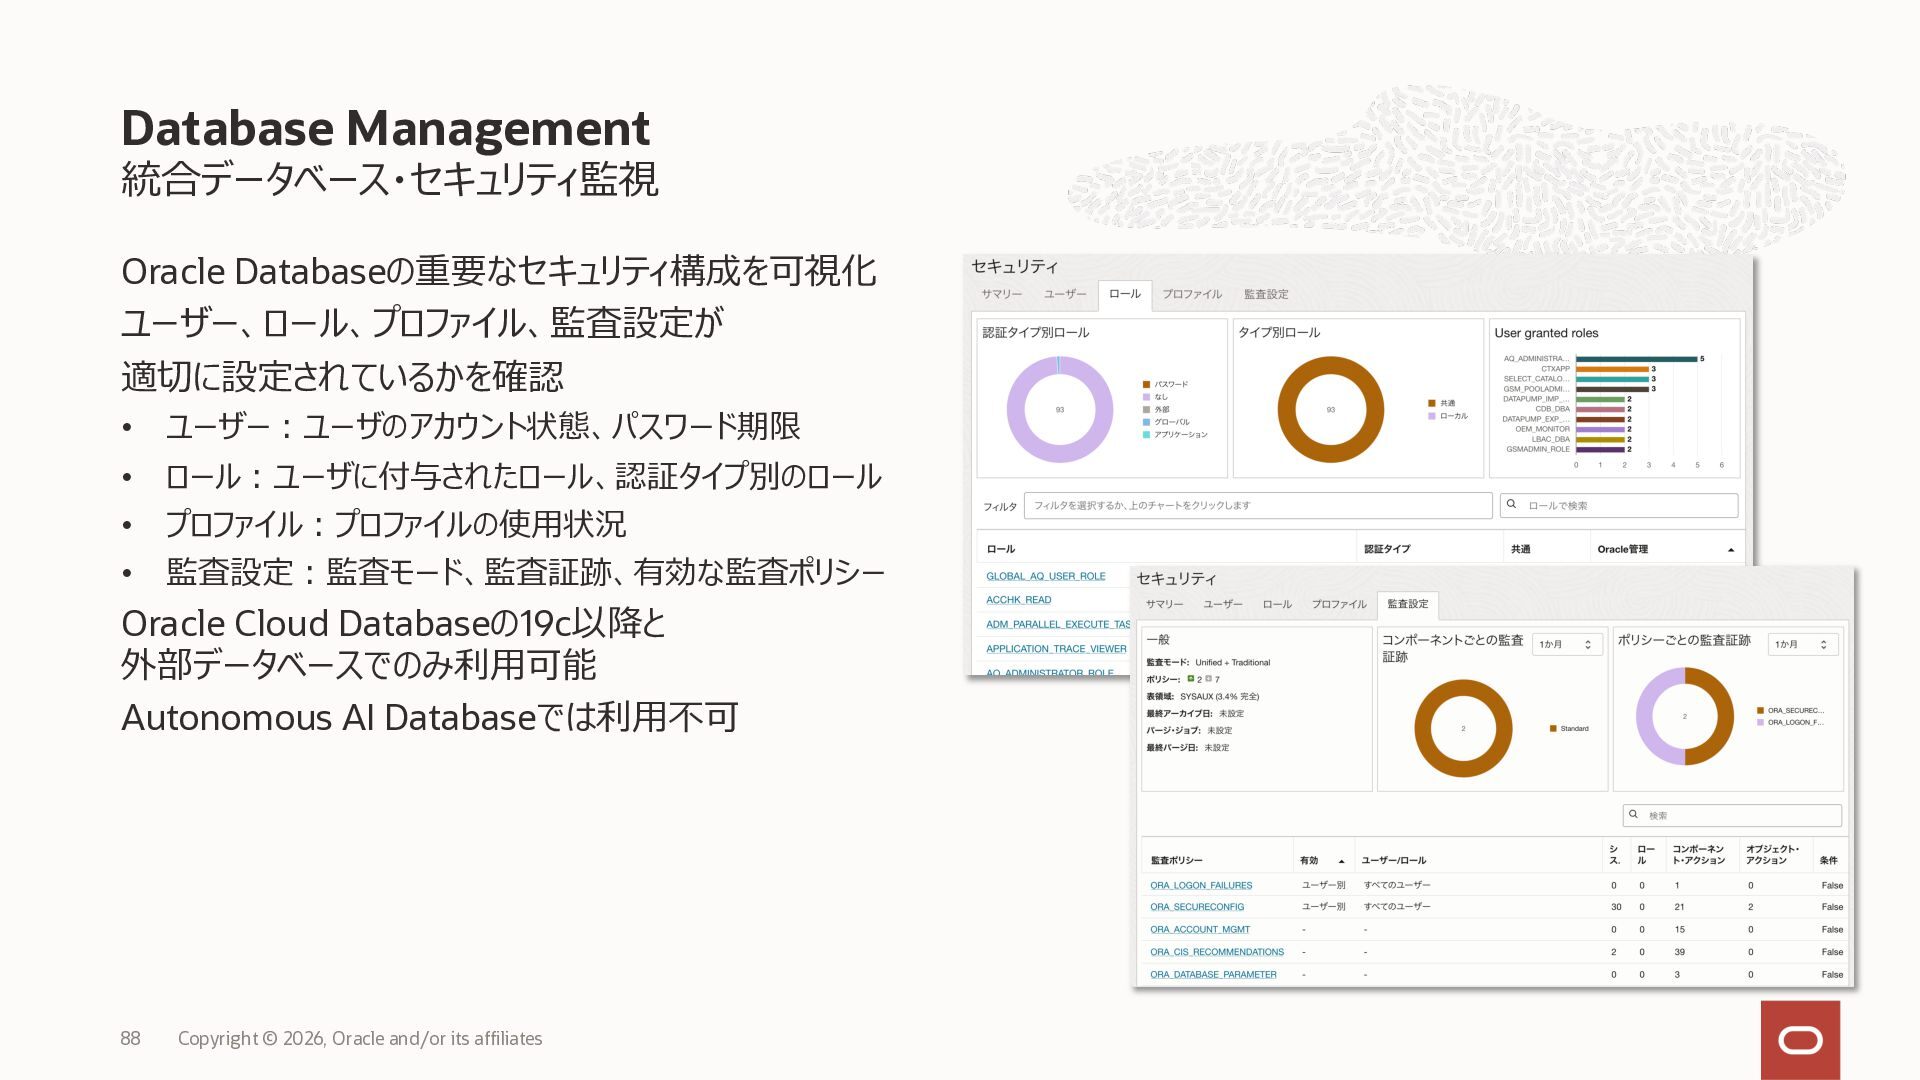Open the 1か月 dropdown for the ポリシー audit trail
The height and width of the screenshot is (1080, 1920).
(1802, 645)
